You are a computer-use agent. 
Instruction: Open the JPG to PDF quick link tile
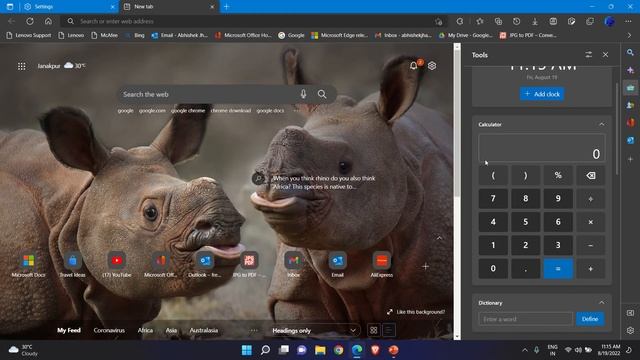pyautogui.click(x=249, y=264)
